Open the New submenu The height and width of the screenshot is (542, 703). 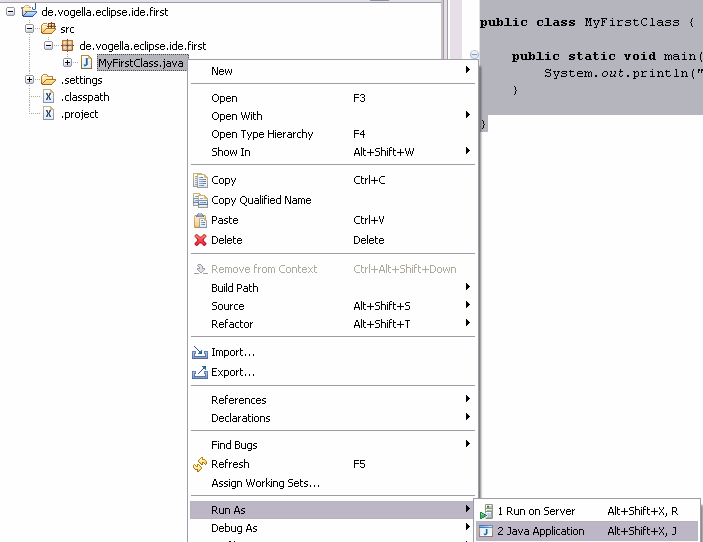coord(222,71)
